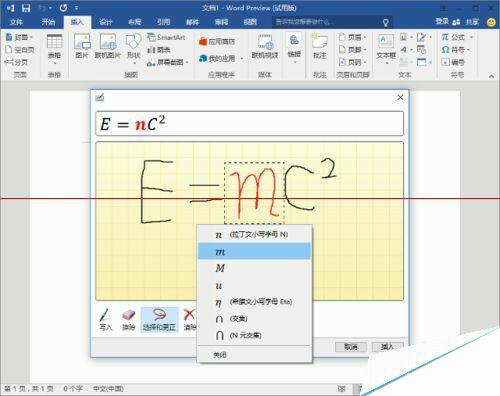This screenshot has height=396, width=500.
Task: Click the 编号 (Number) icon
Action: pyautogui.click(x=453, y=62)
